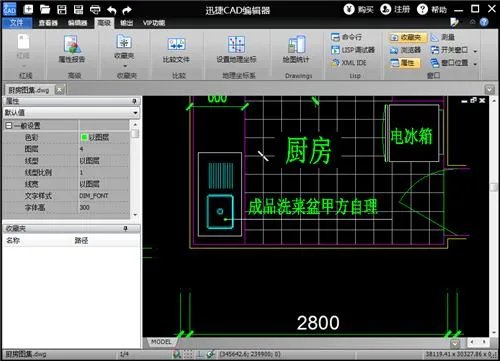500x361 pixels.
Task: Open the 帮助 help button
Action: (x=432, y=9)
